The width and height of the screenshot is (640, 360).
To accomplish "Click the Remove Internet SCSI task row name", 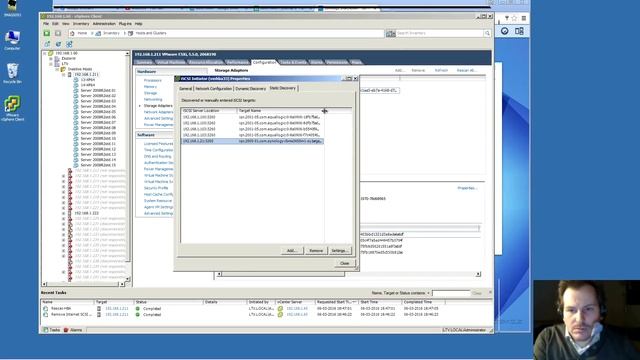I will point(71,315).
